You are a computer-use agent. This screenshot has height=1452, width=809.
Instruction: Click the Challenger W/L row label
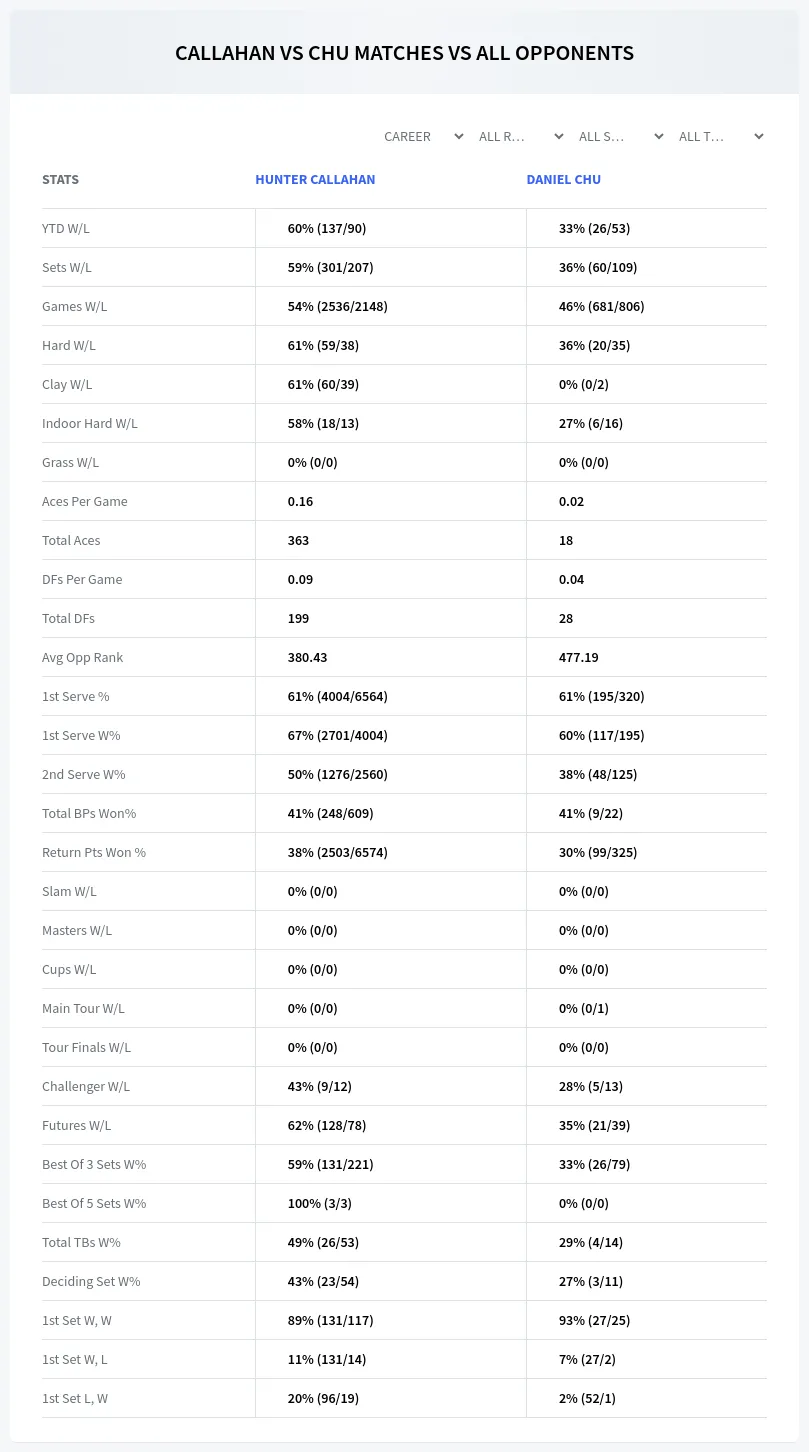(86, 1086)
